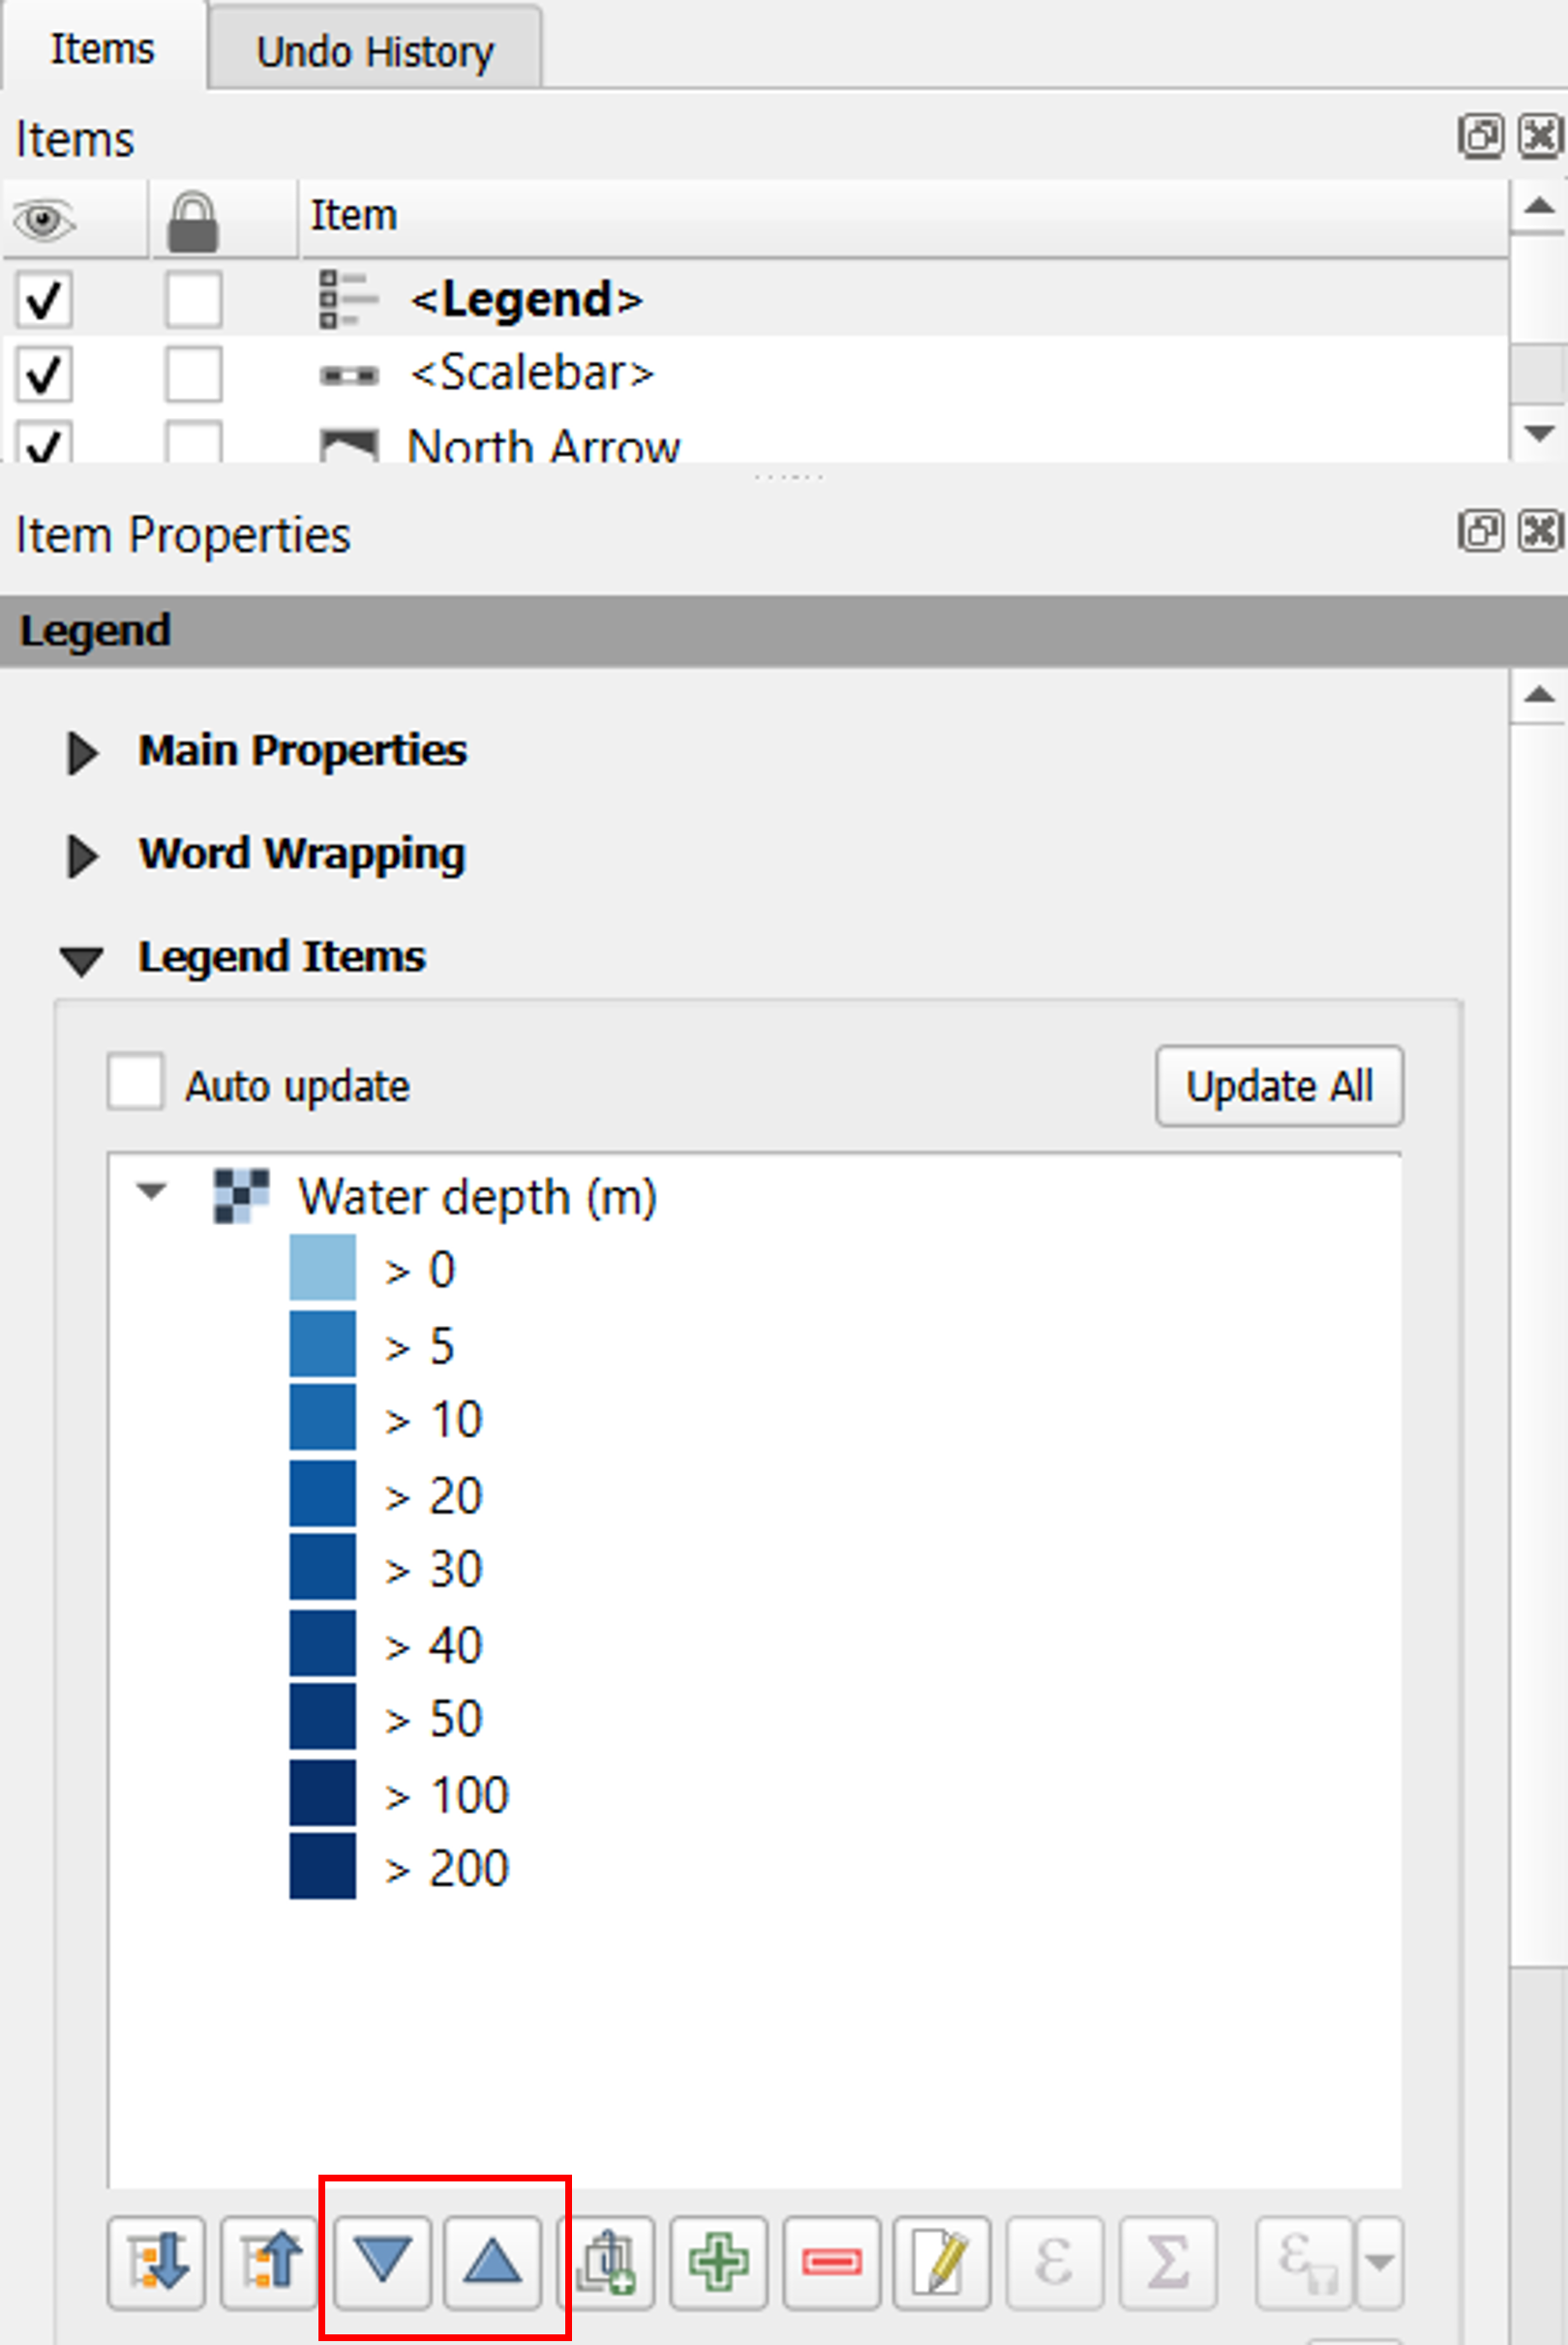Click the red minus remove item button
Image resolution: width=1568 pixels, height=2345 pixels.
click(x=831, y=2261)
